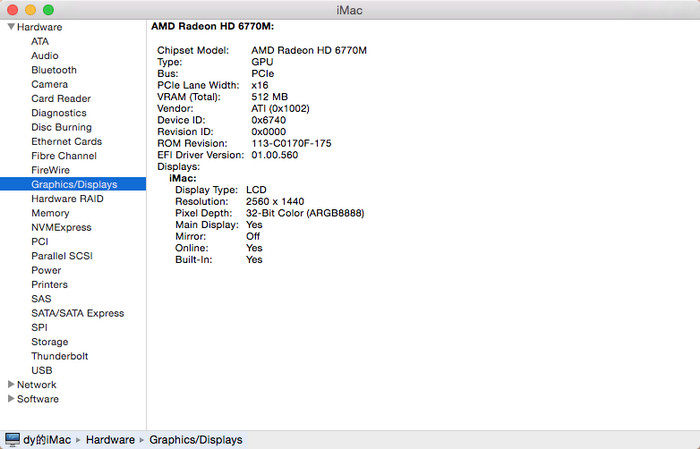
Task: Select the highlighted Graphics/Displays sidebar item
Action: pyautogui.click(x=73, y=184)
